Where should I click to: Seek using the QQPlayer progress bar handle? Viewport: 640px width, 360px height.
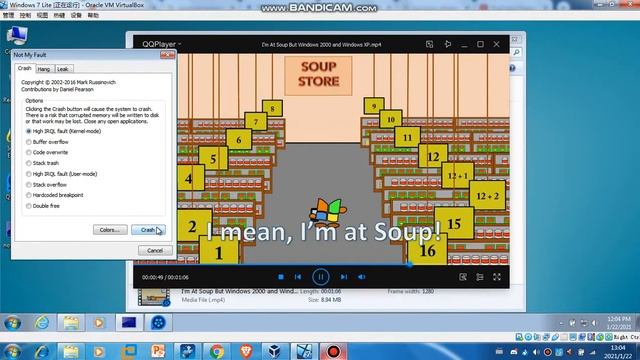point(409,264)
